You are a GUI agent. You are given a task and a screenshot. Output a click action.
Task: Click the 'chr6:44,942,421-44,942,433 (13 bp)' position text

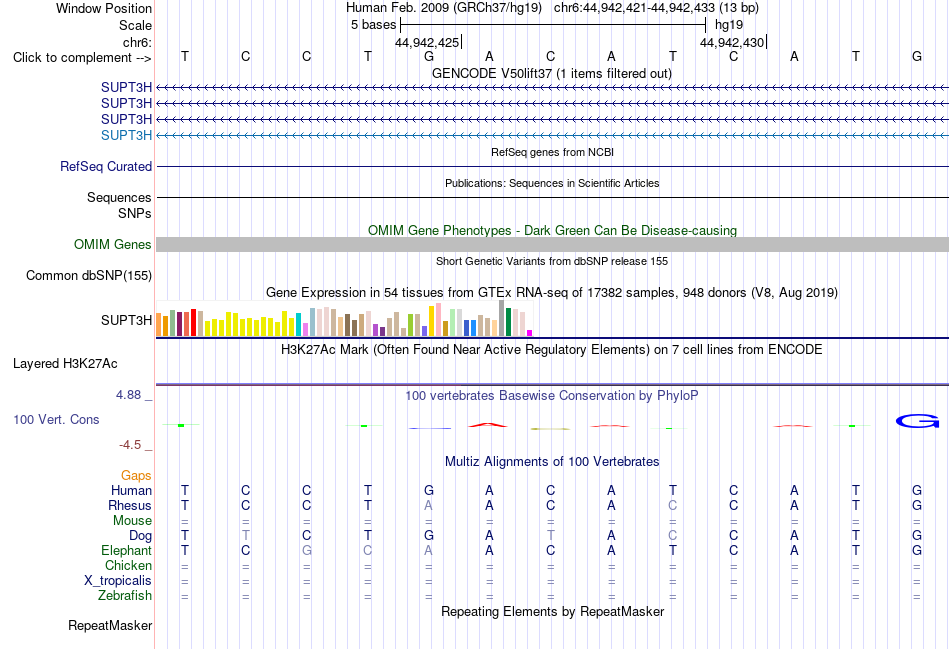(x=656, y=8)
